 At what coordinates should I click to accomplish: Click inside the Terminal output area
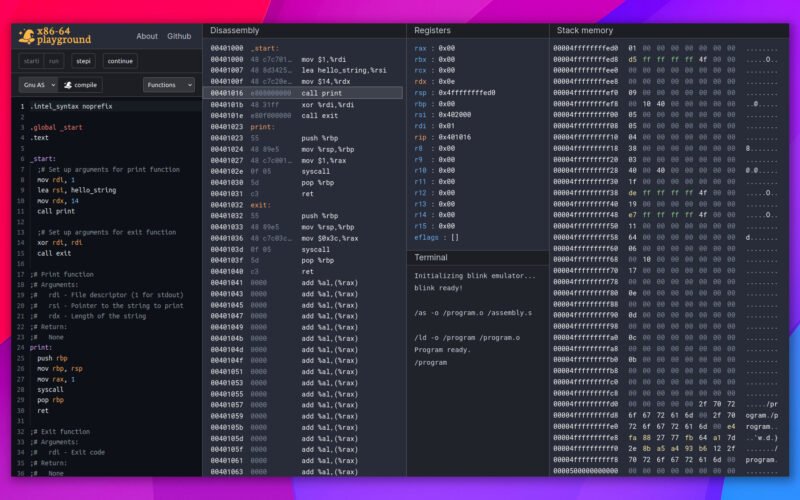(x=476, y=400)
